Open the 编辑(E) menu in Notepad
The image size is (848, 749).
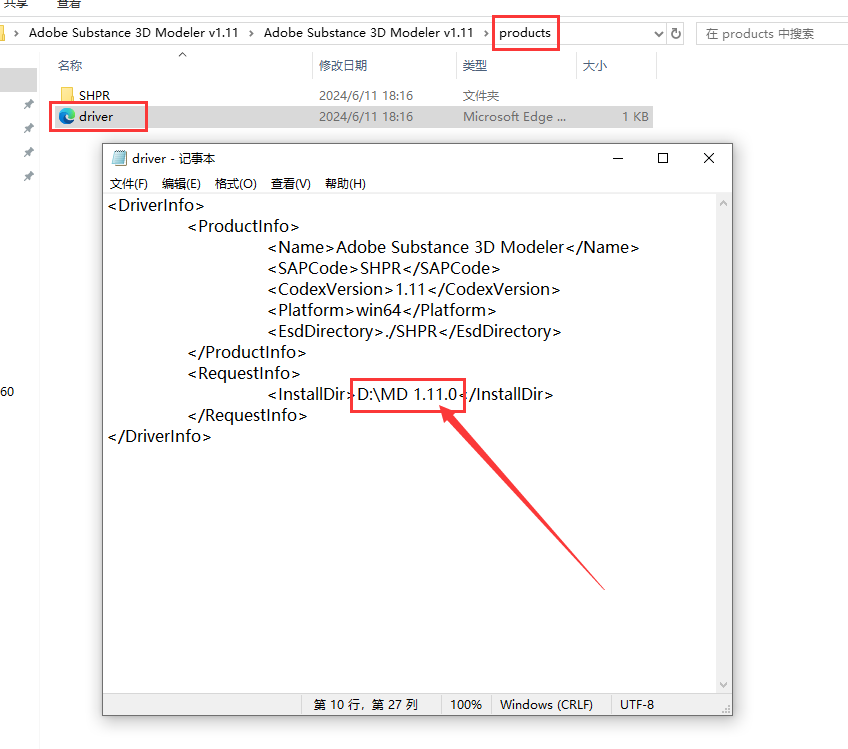coord(180,183)
